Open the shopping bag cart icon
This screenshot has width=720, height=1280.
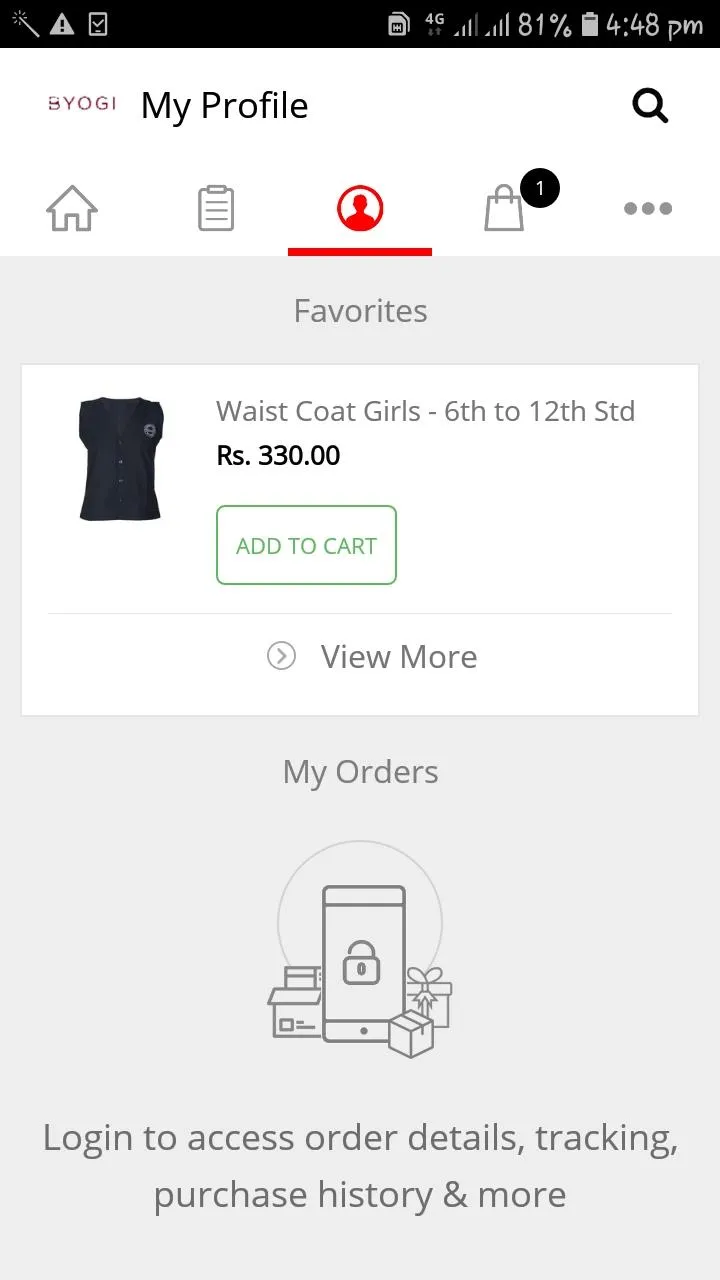point(504,210)
